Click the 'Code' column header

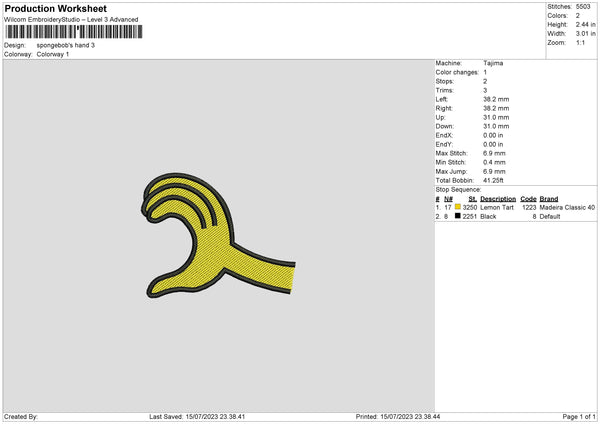tap(528, 199)
